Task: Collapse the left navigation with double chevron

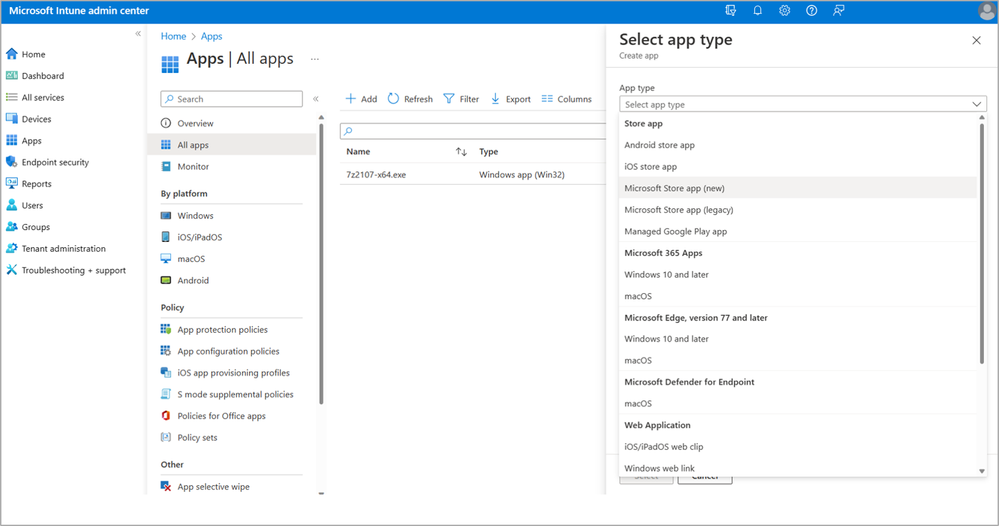Action: (138, 34)
